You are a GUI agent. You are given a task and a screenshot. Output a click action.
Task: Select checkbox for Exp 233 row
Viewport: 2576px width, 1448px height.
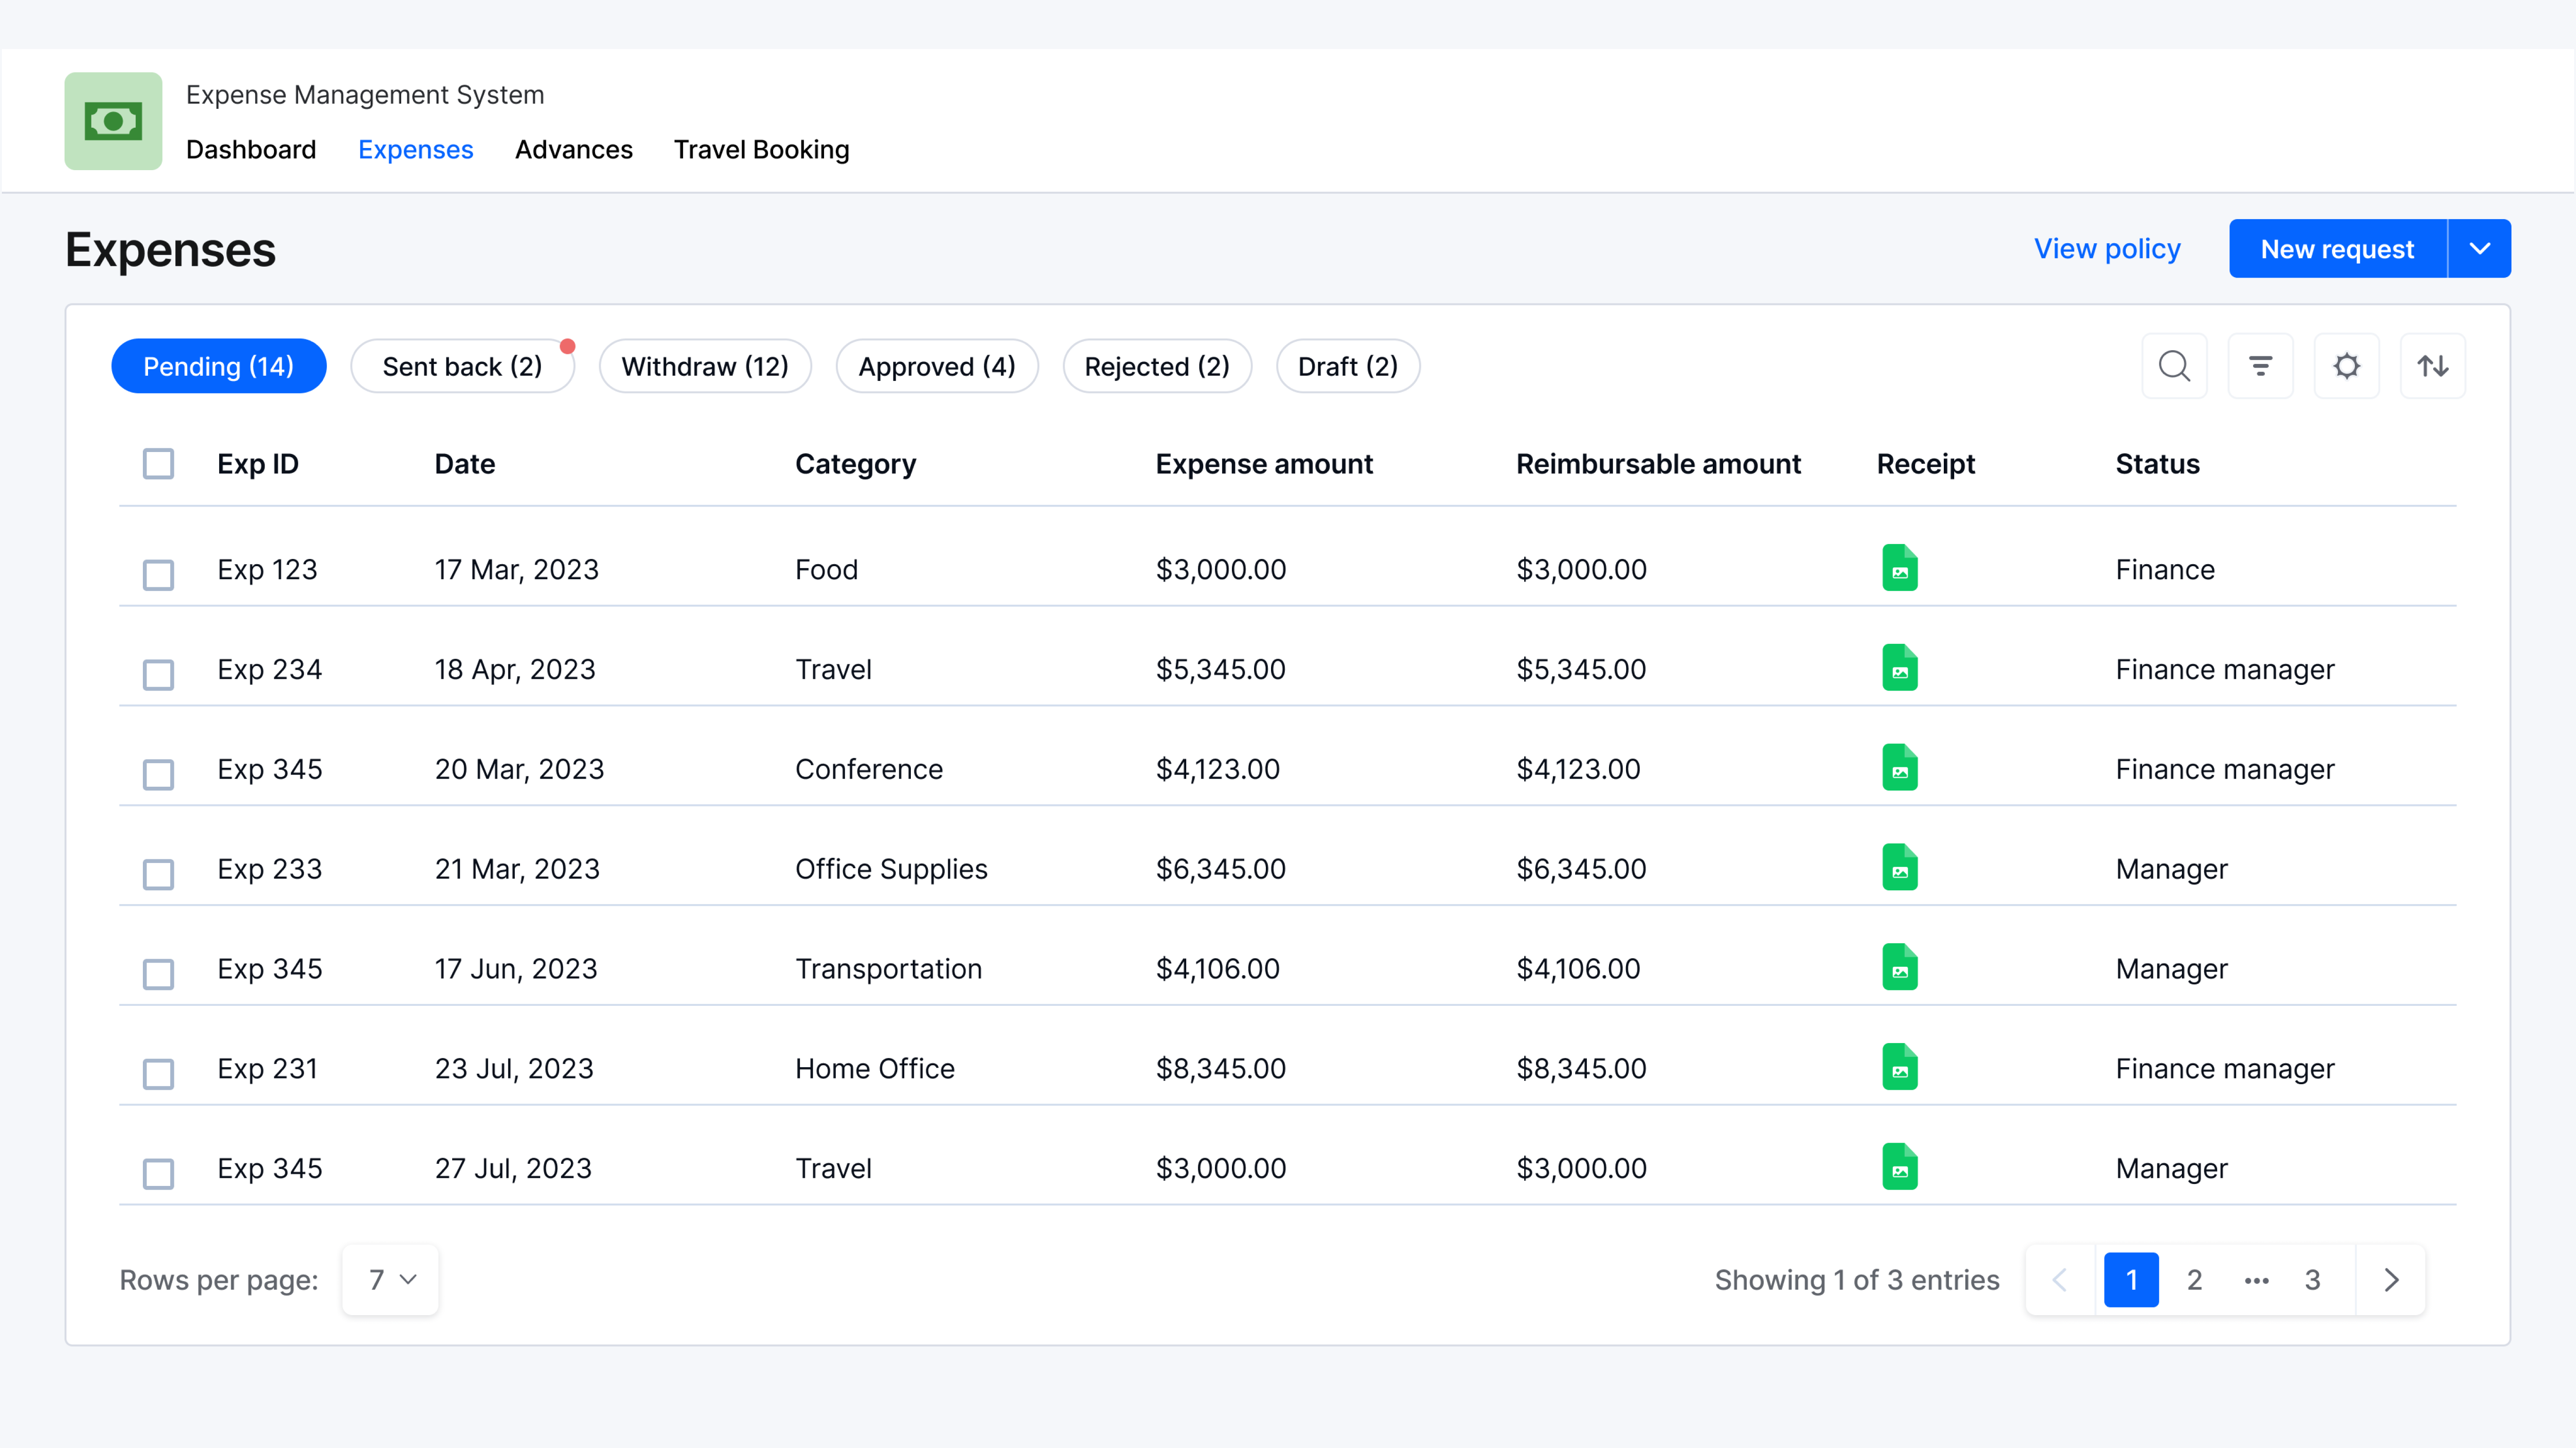158,875
